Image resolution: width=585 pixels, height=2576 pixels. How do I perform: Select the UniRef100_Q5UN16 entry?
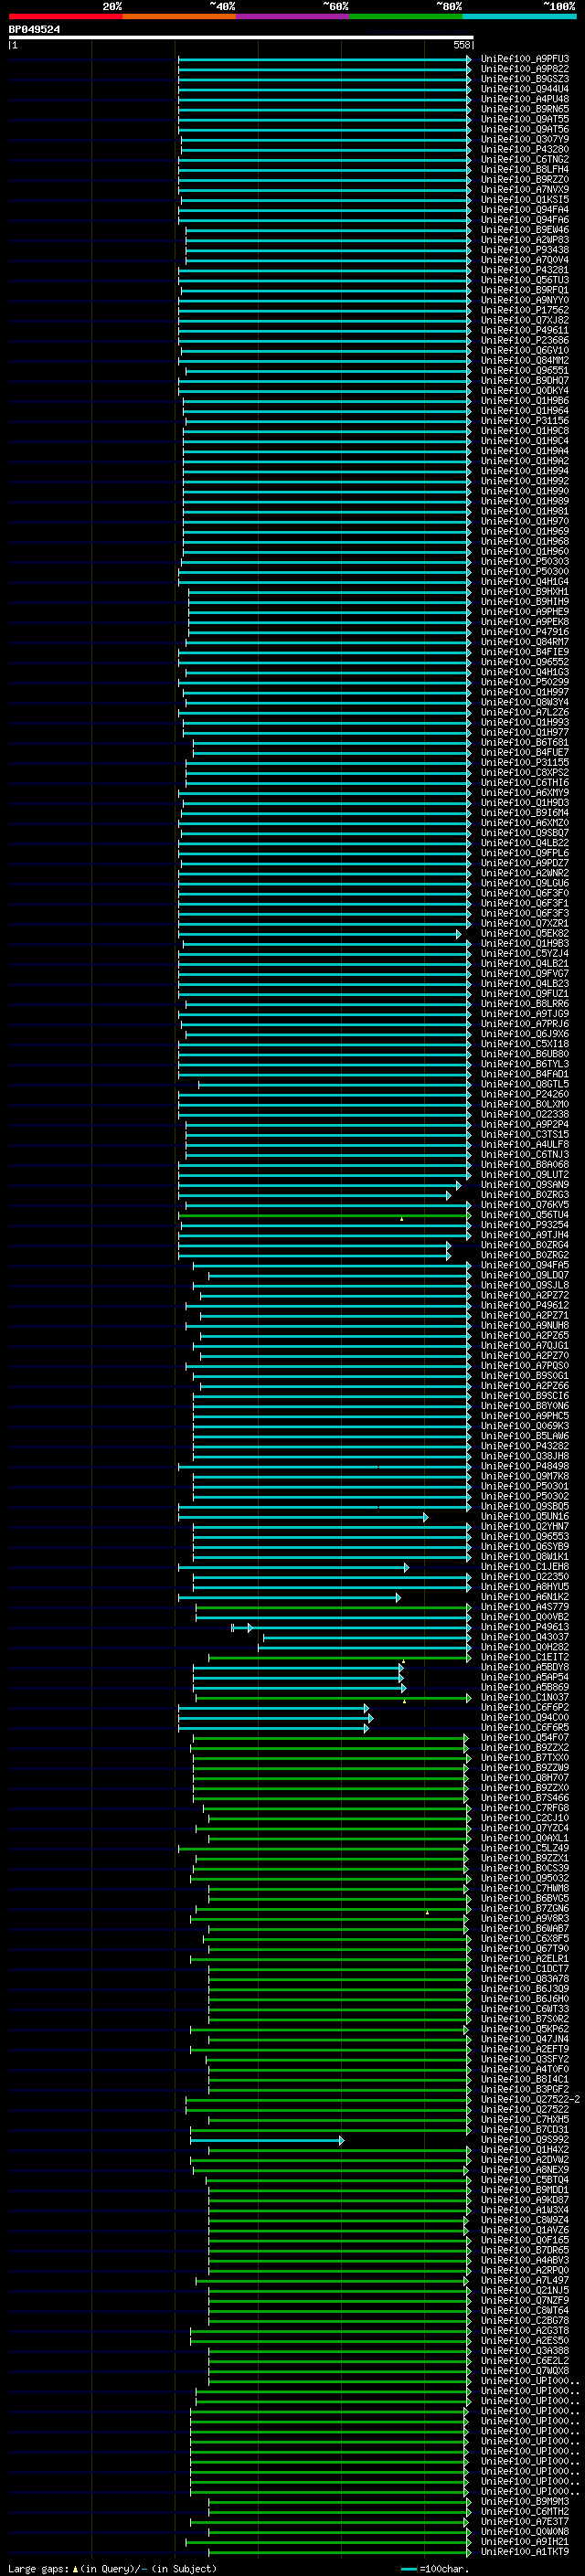pyautogui.click(x=524, y=1517)
